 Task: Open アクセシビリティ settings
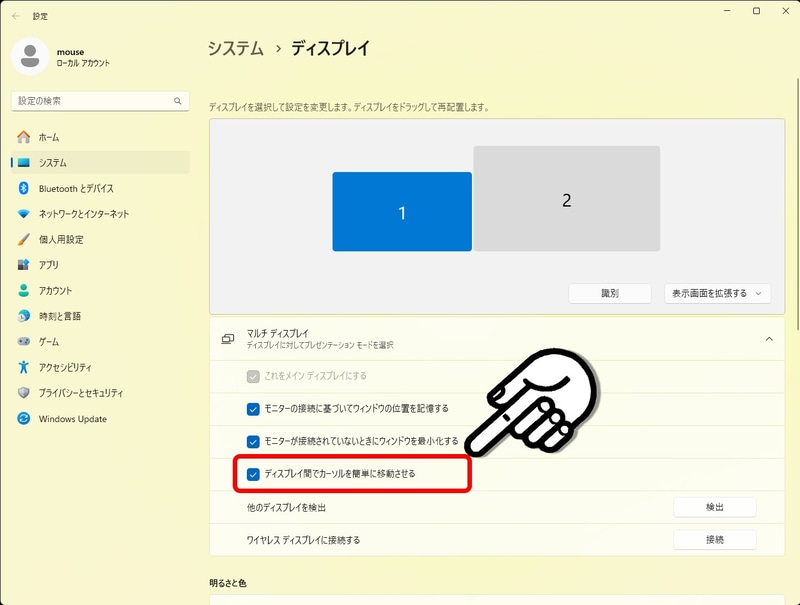coord(75,368)
